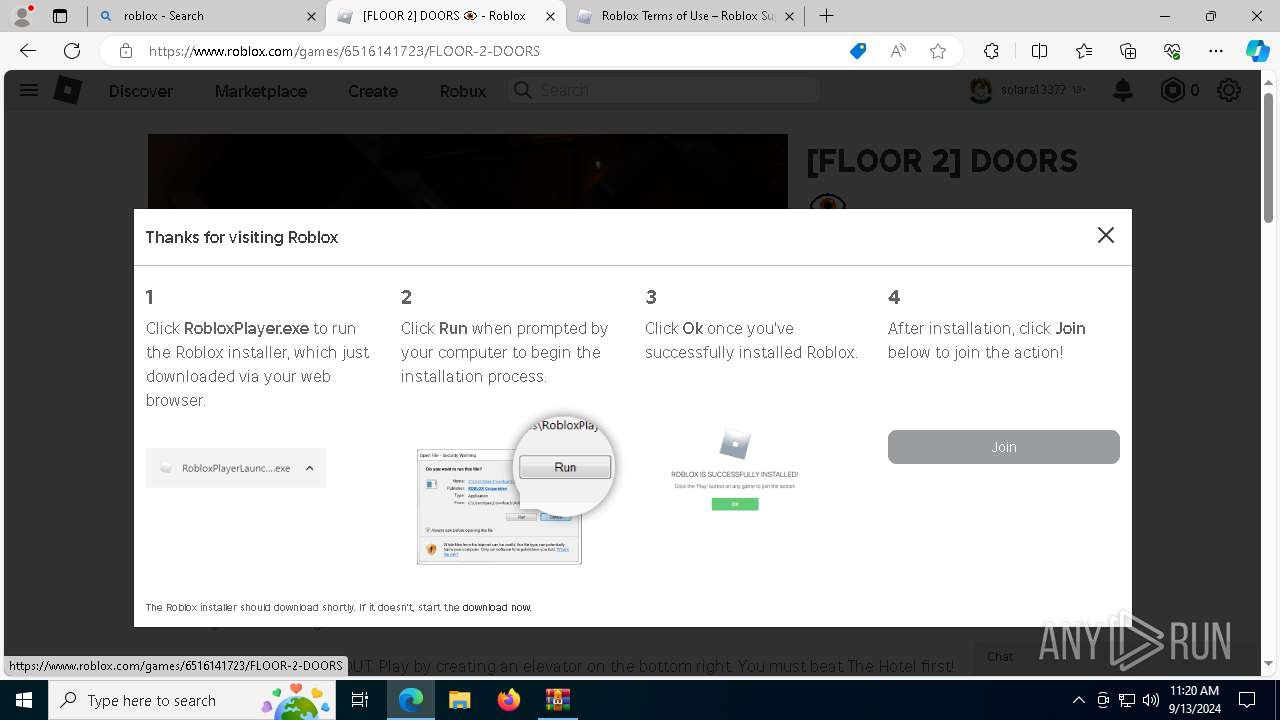Toggle Split screen view
The height and width of the screenshot is (720, 1280).
(x=1039, y=51)
